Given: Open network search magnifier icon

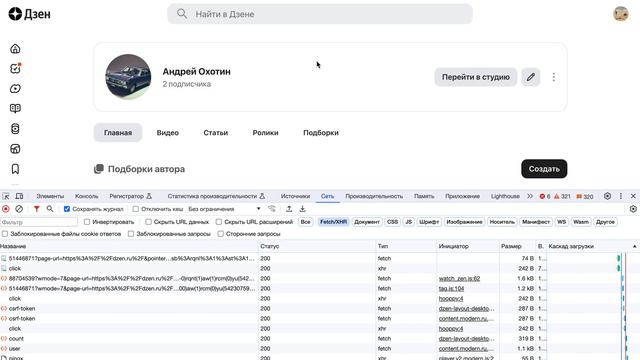Looking at the screenshot, I should pyautogui.click(x=50, y=209).
